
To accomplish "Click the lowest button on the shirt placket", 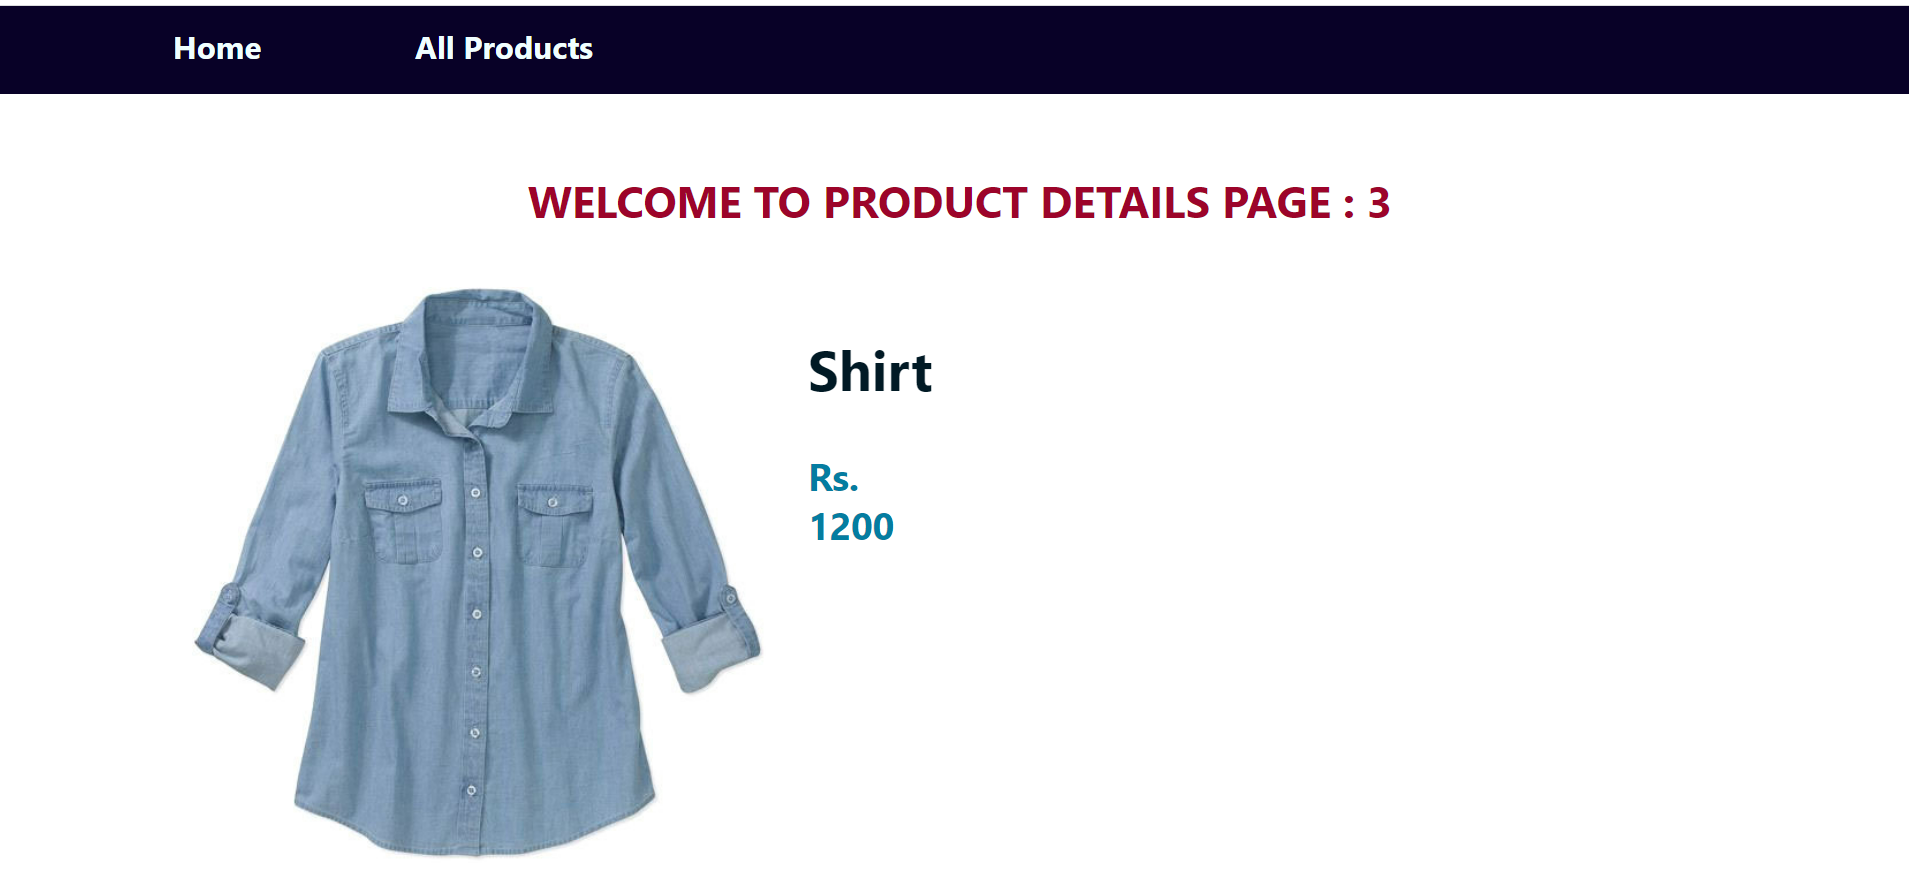I will (472, 791).
